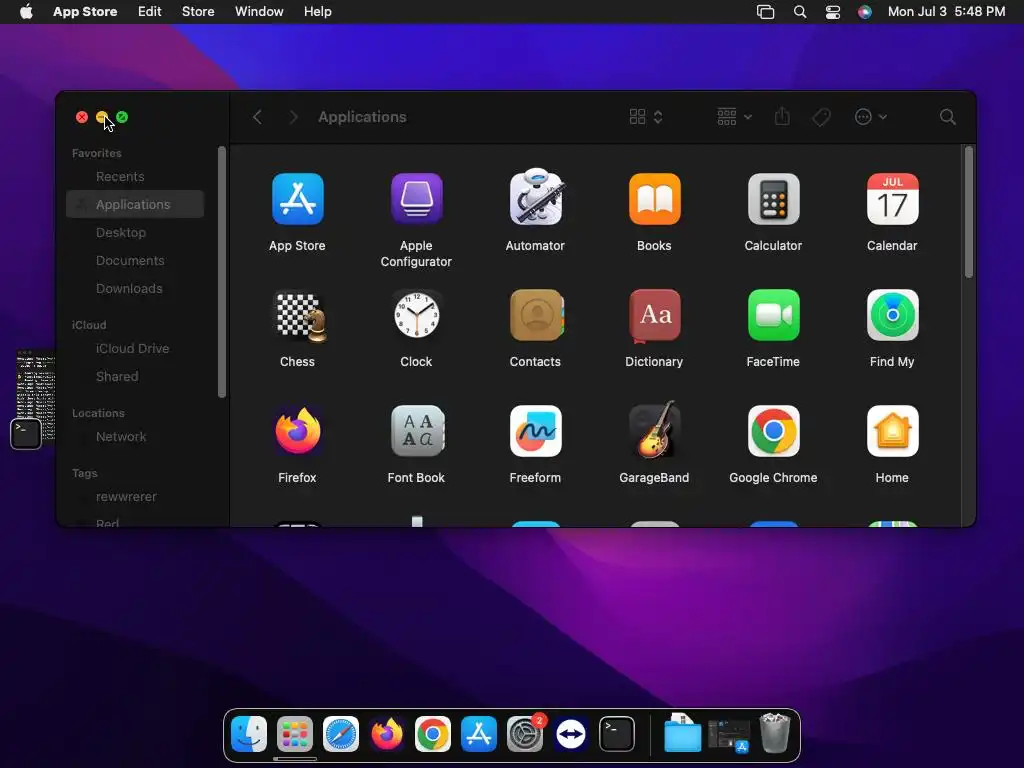Click the Find My app icon

[x=892, y=315]
